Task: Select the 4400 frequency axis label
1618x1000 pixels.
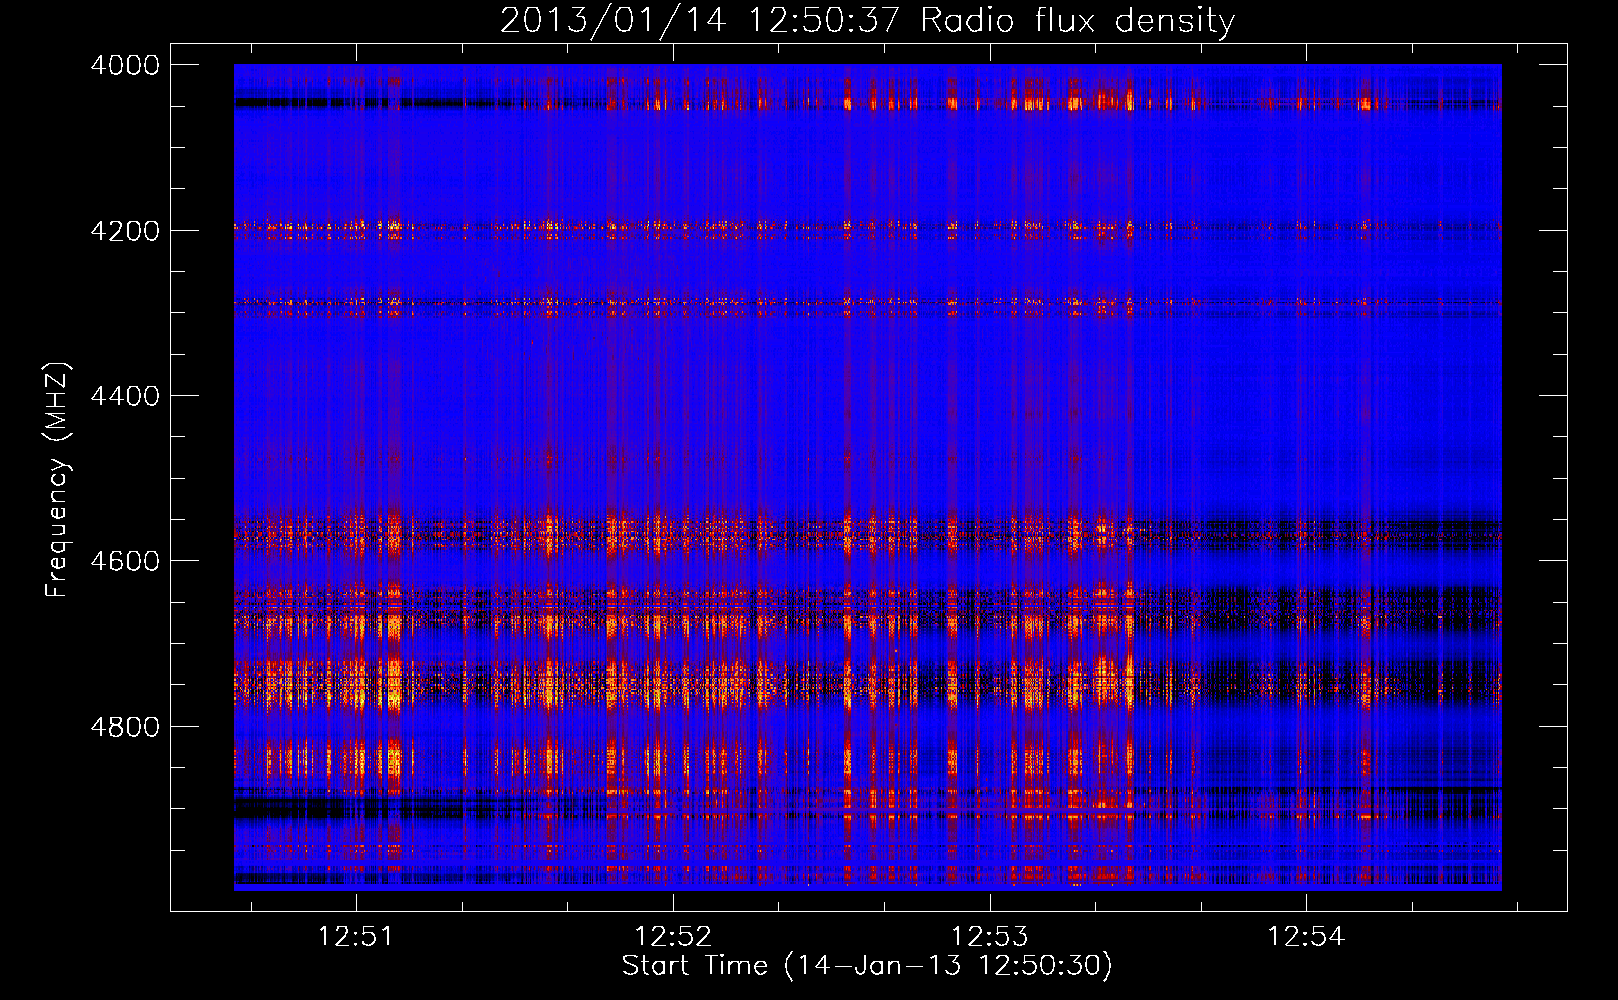Action: point(125,396)
